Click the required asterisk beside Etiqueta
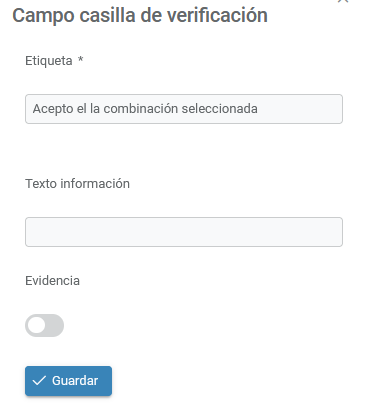This screenshot has width=368, height=414. point(80,59)
